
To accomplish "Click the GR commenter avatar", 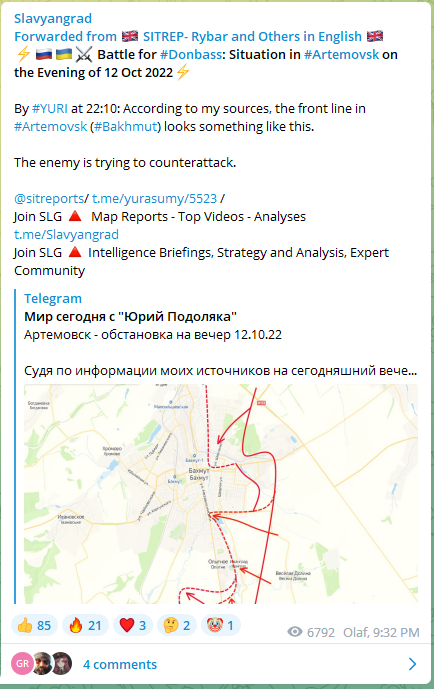I will (23, 664).
